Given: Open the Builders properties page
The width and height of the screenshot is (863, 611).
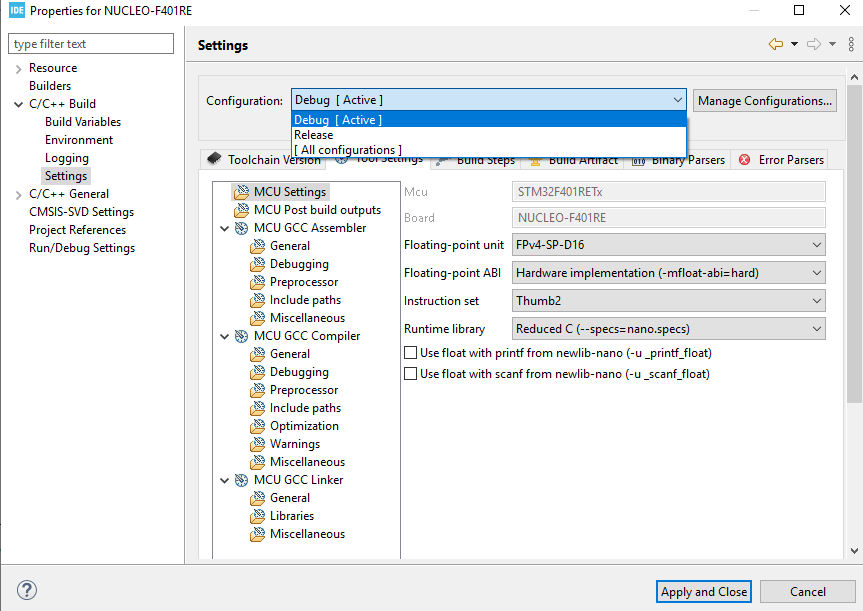Looking at the screenshot, I should 50,86.
